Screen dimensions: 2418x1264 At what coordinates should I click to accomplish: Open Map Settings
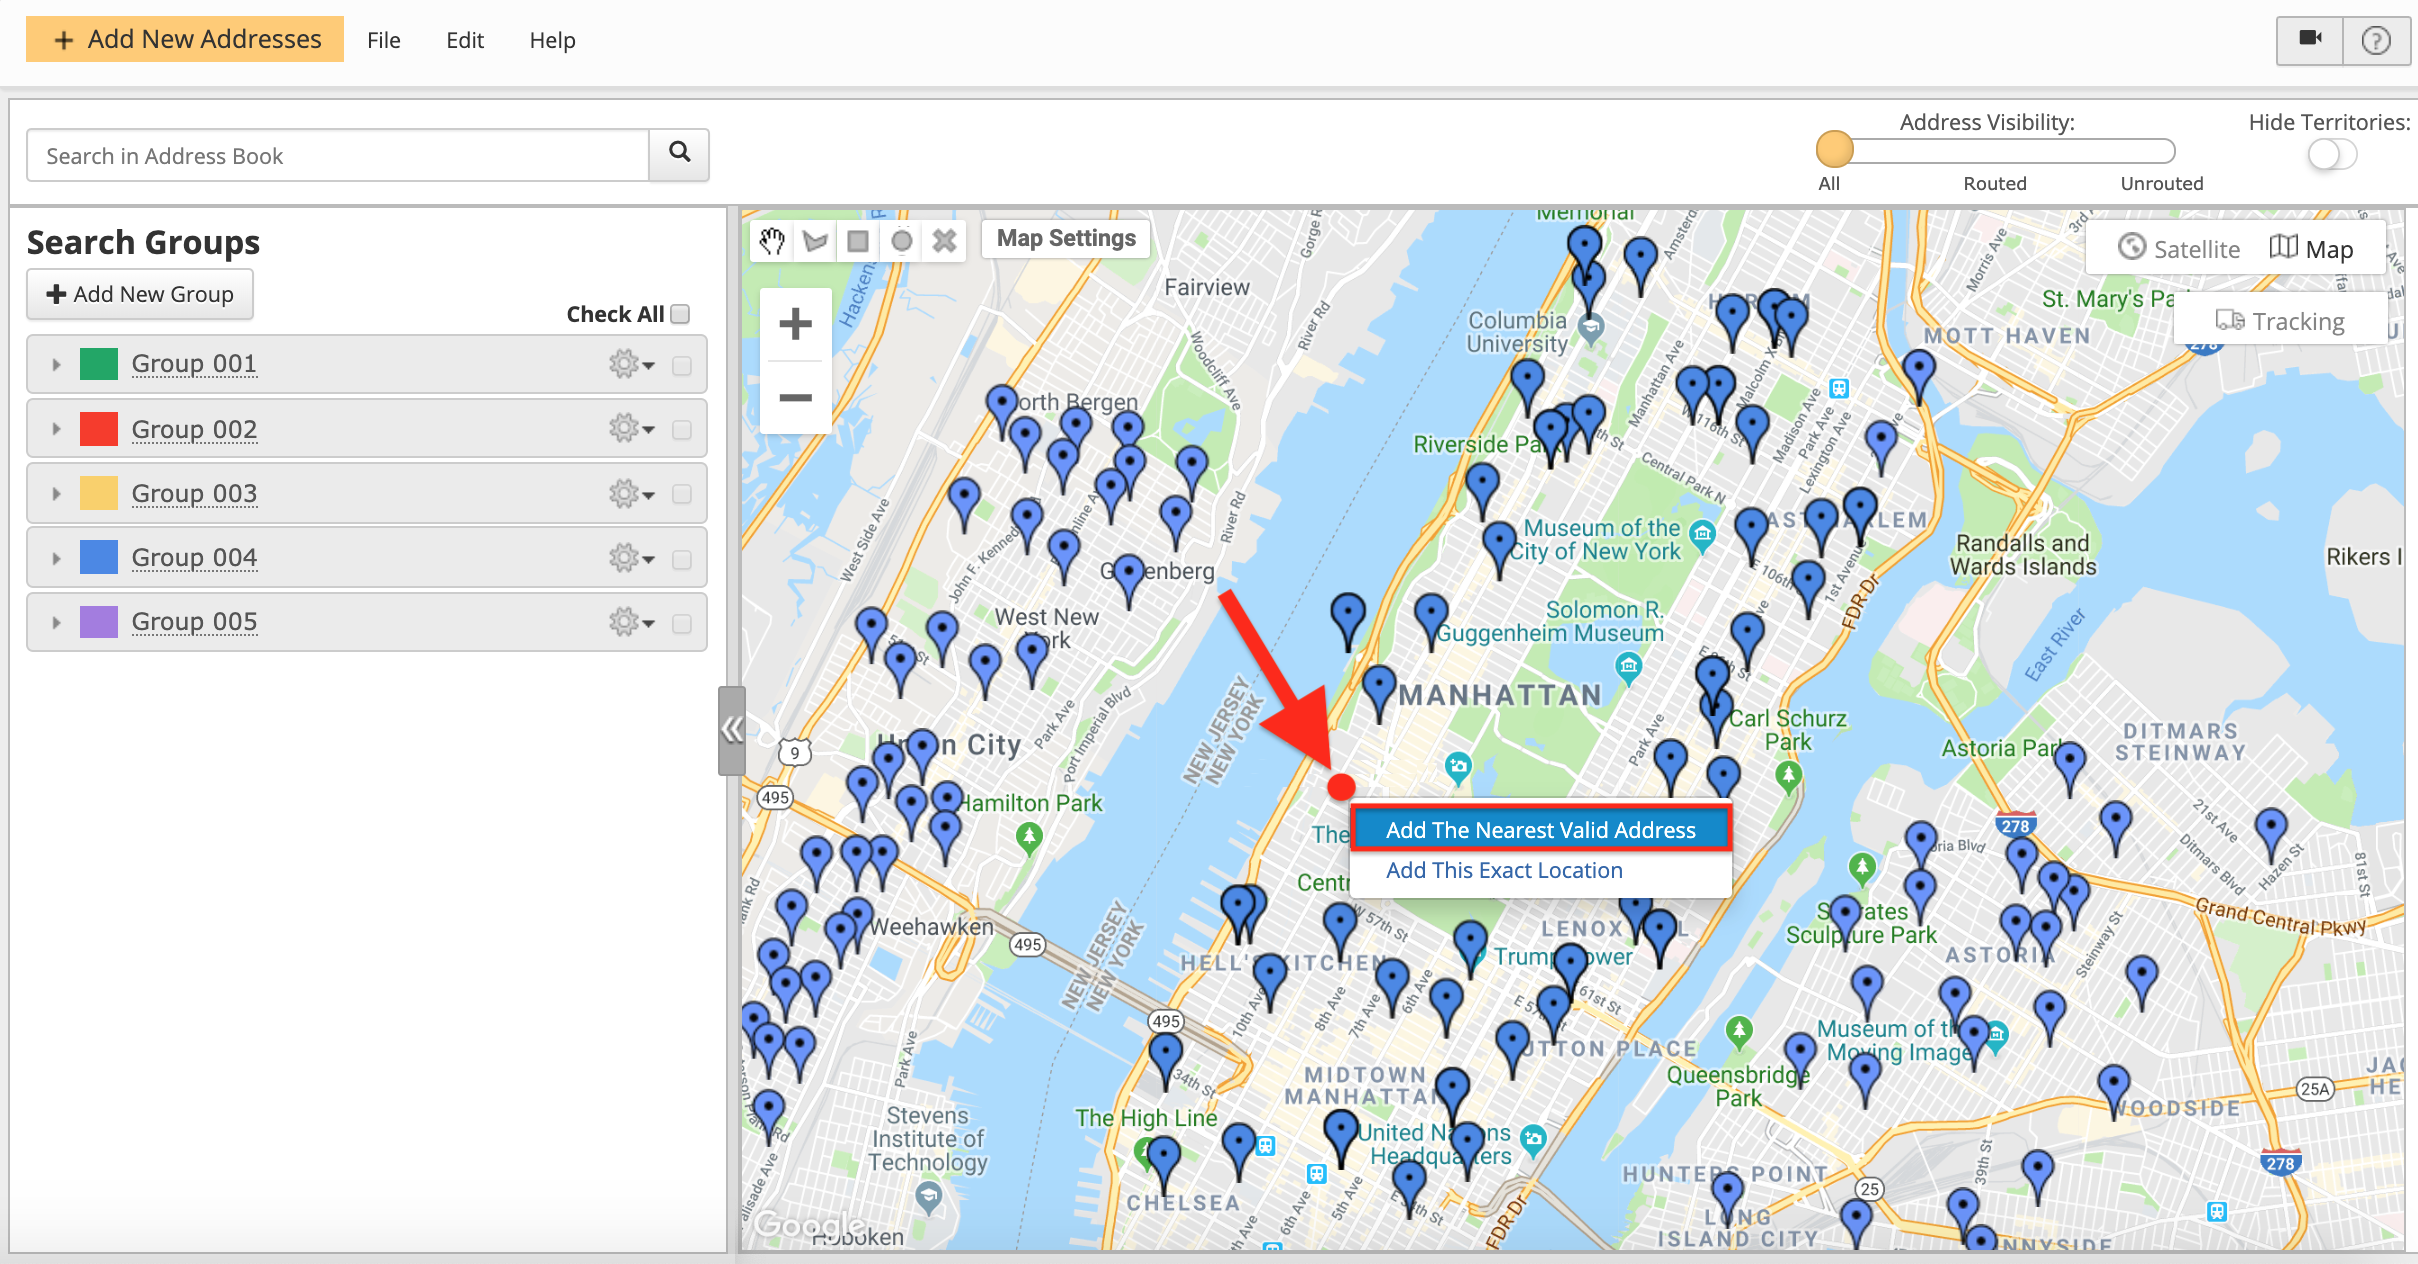pyautogui.click(x=1066, y=238)
